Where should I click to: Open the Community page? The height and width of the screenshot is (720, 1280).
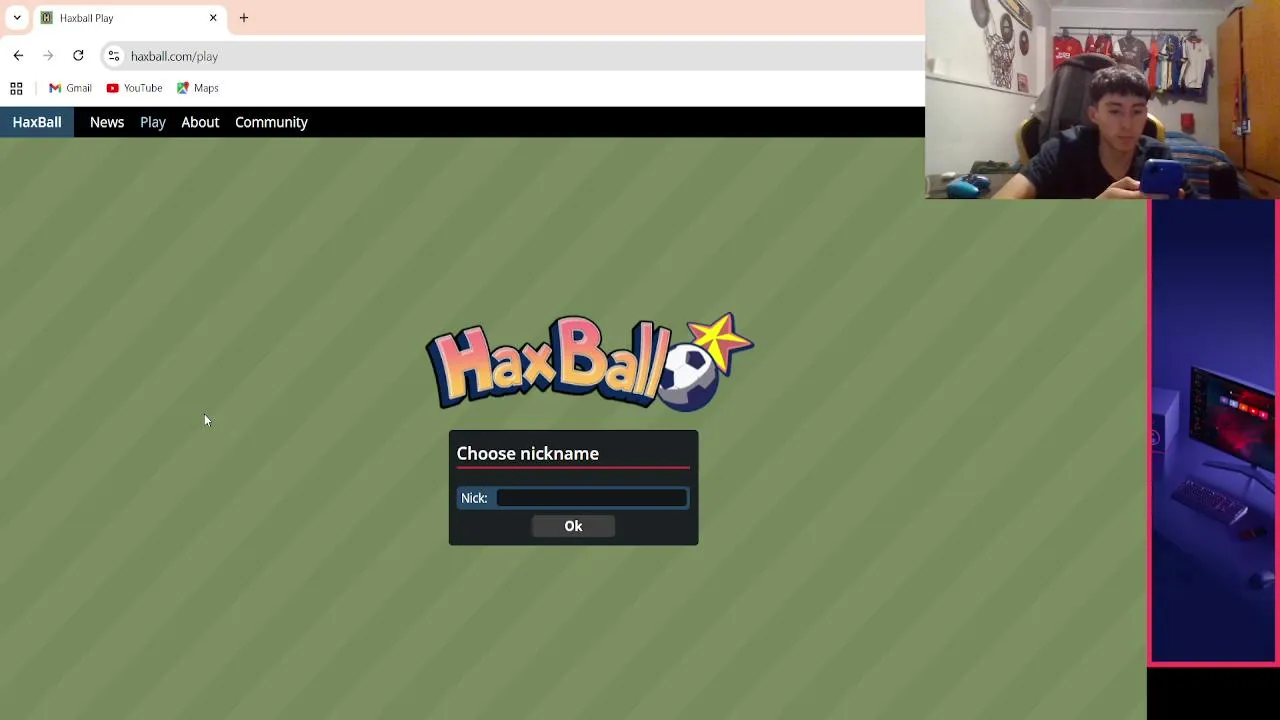coord(271,122)
